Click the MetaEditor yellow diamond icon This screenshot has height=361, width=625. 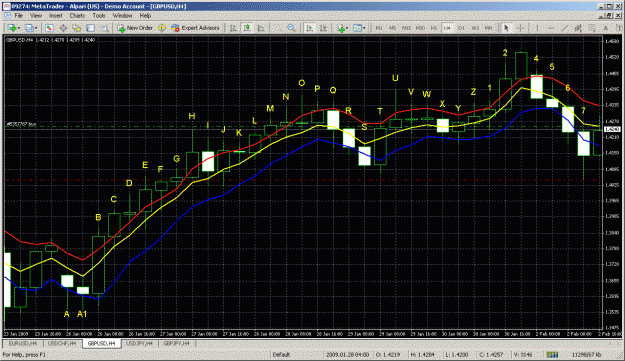click(x=161, y=28)
